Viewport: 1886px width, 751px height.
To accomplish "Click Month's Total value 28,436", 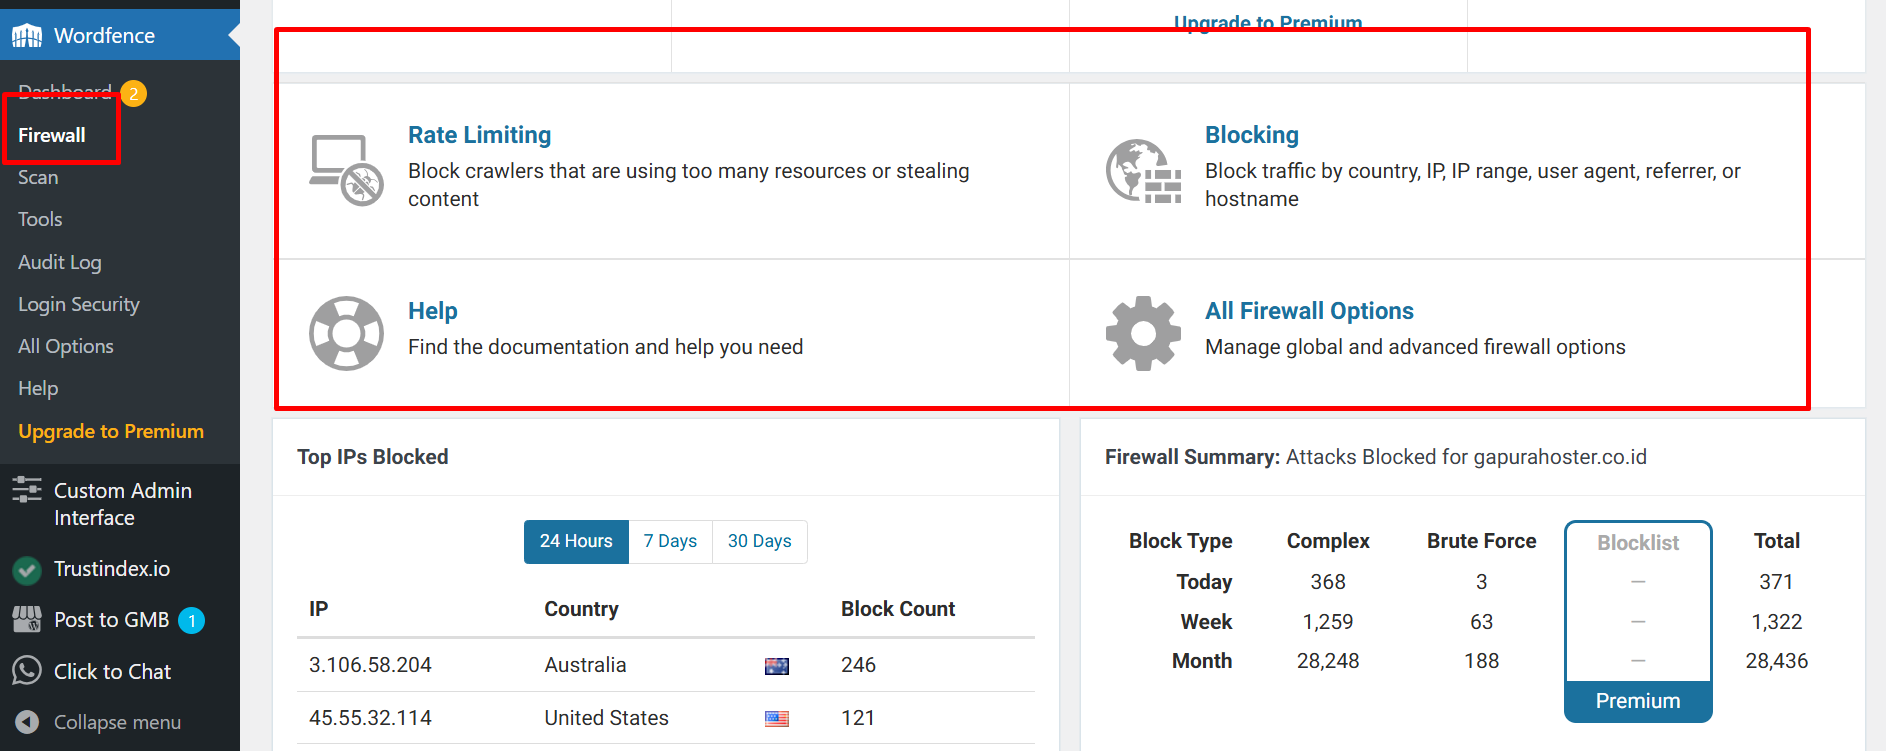I will tap(1777, 661).
